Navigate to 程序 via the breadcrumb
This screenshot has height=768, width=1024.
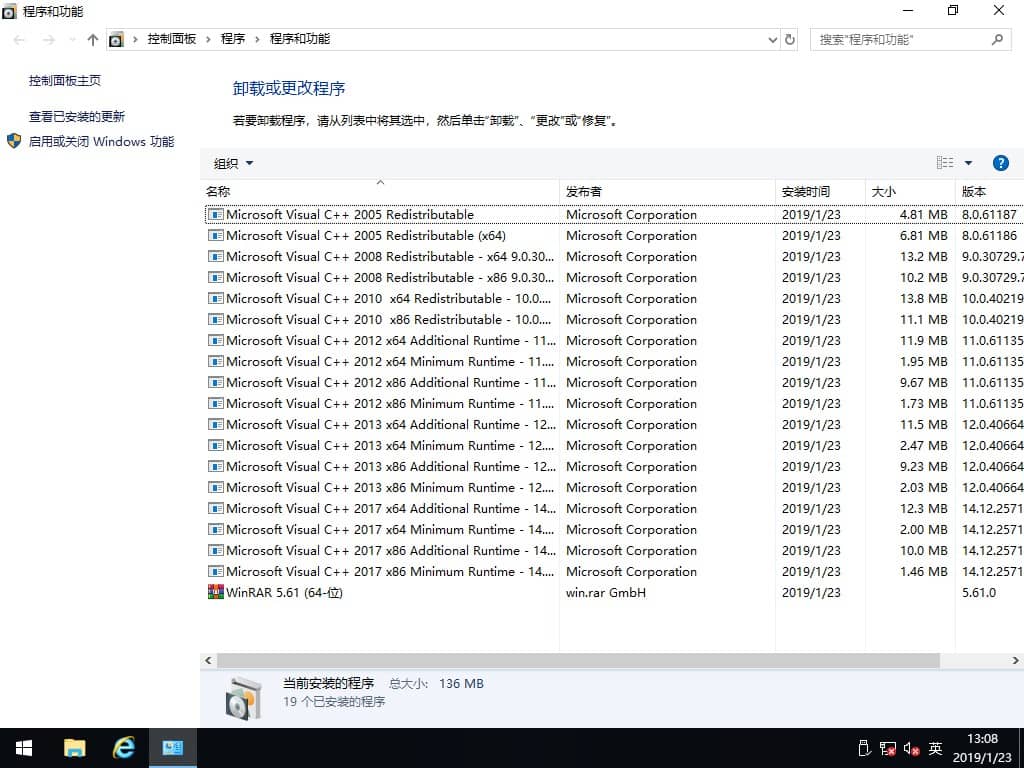232,38
